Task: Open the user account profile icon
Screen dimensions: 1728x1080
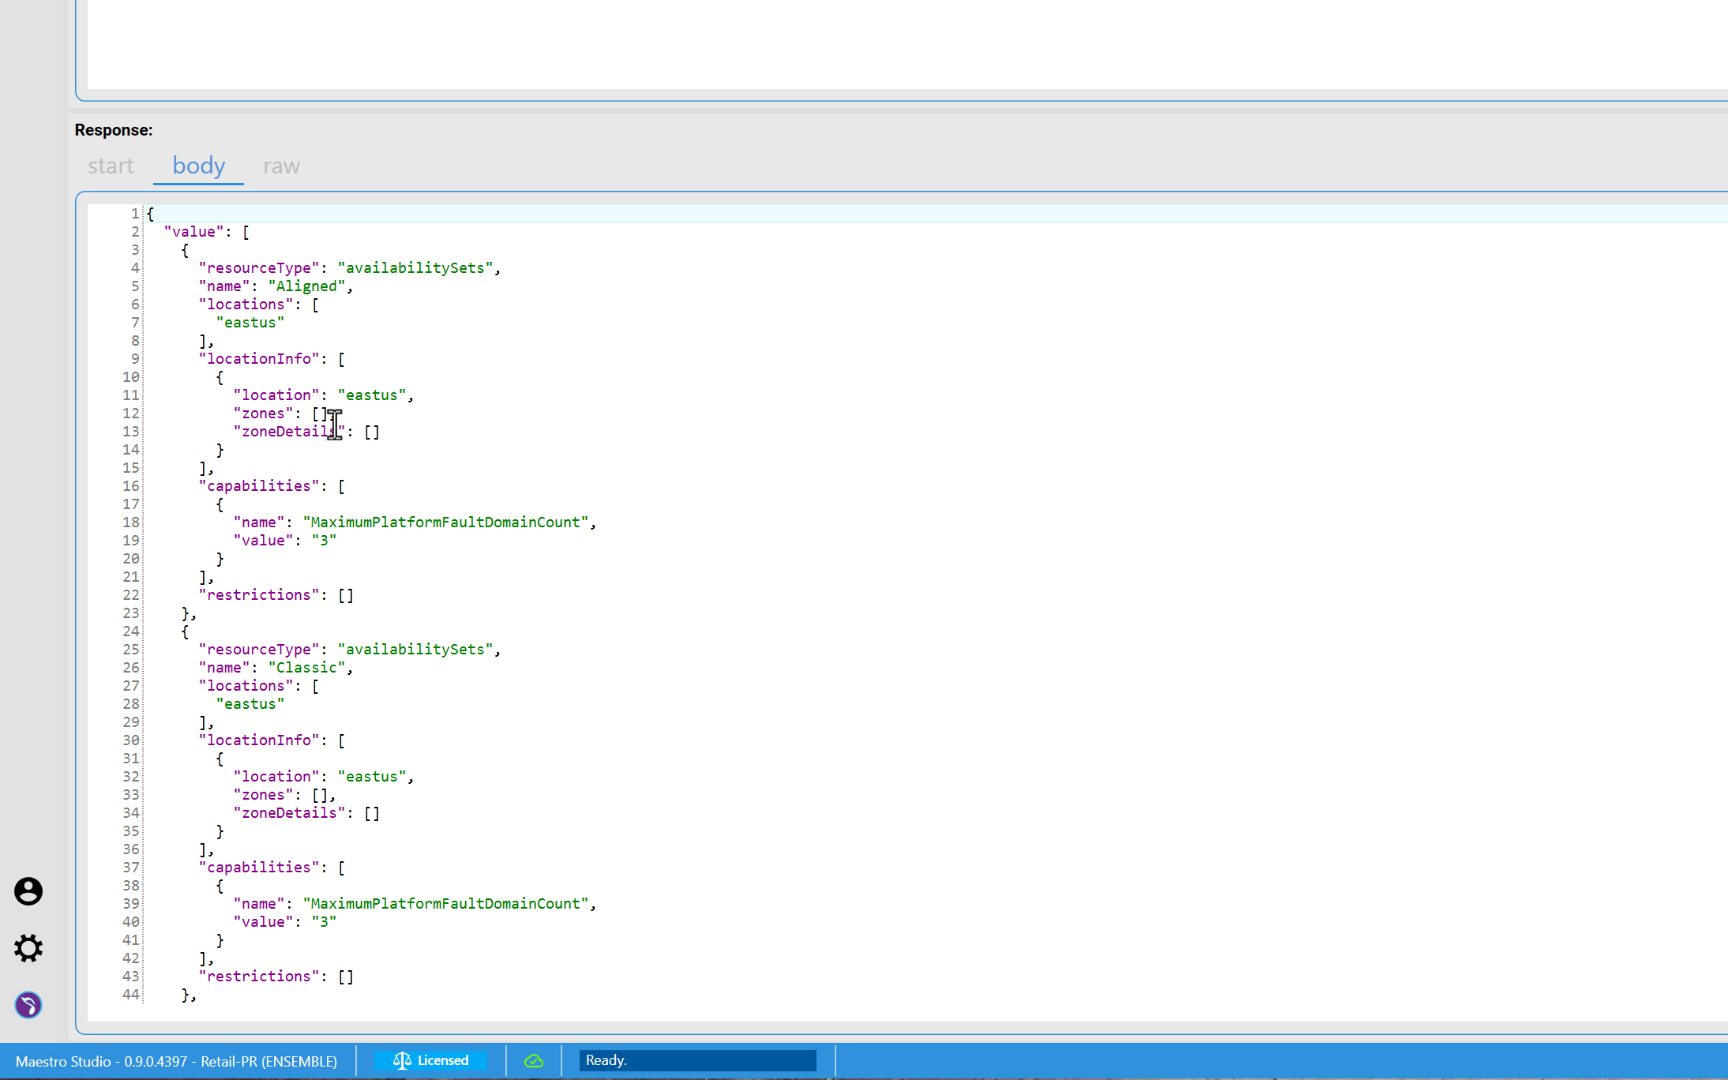Action: tap(28, 891)
